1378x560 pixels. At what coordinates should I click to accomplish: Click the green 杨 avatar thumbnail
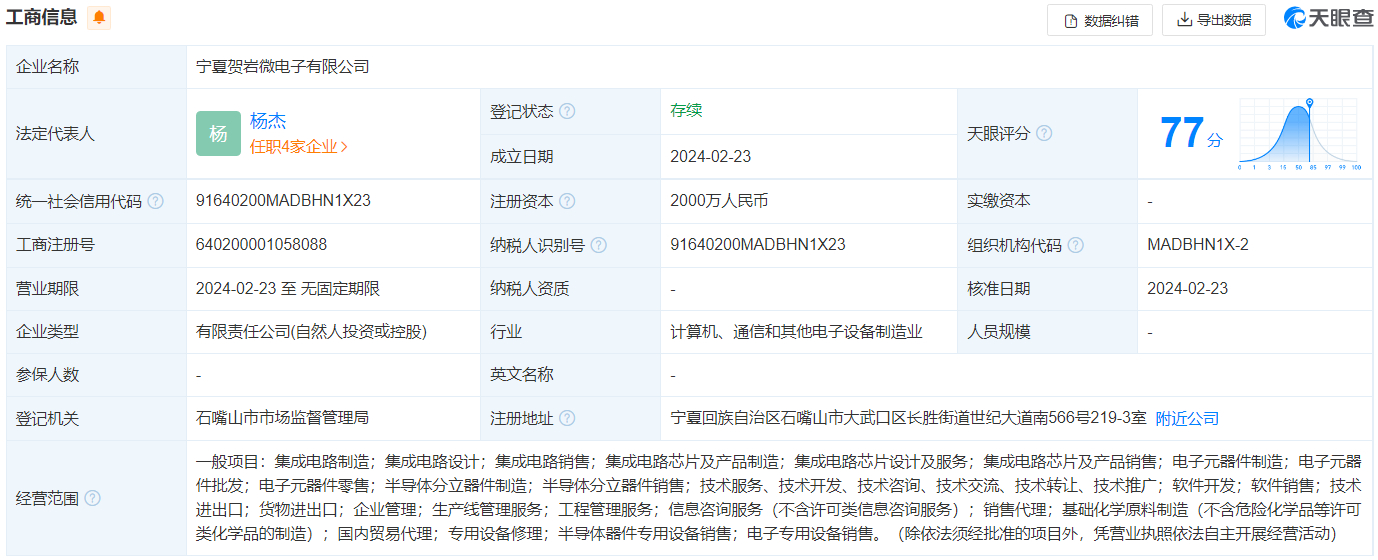click(218, 133)
